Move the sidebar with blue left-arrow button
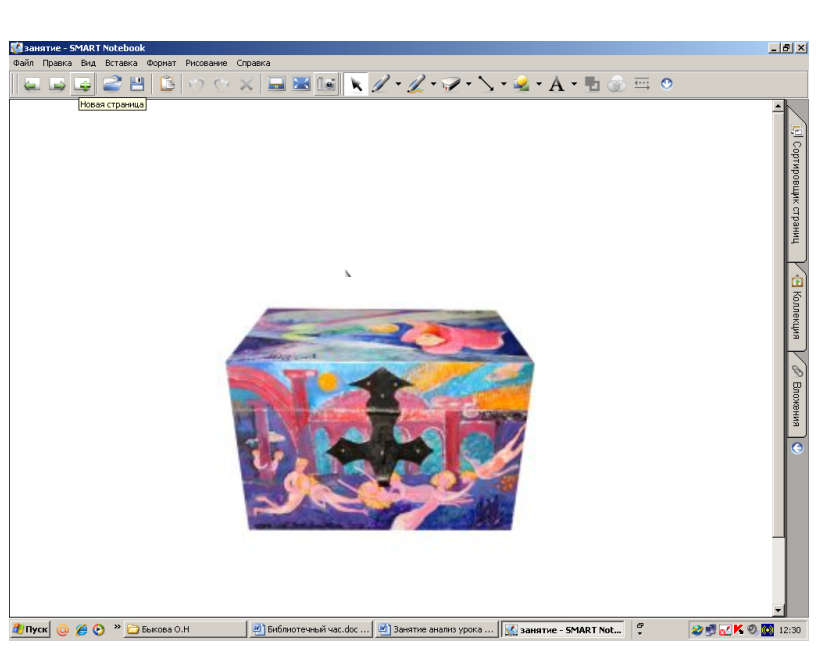The height and width of the screenshot is (663, 831). pyautogui.click(x=797, y=448)
